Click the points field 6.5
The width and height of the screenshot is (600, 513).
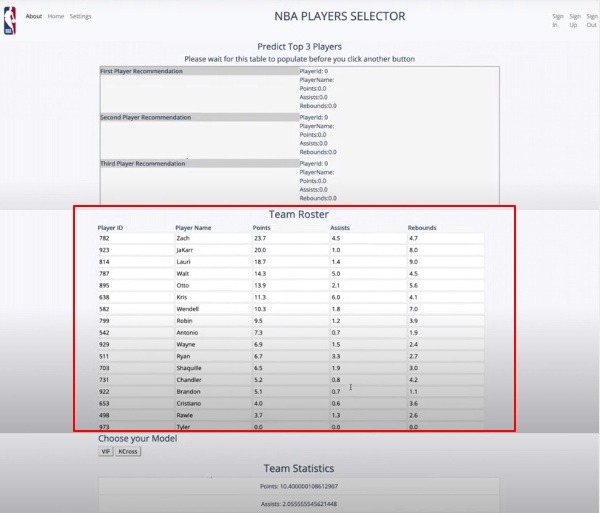click(291, 368)
